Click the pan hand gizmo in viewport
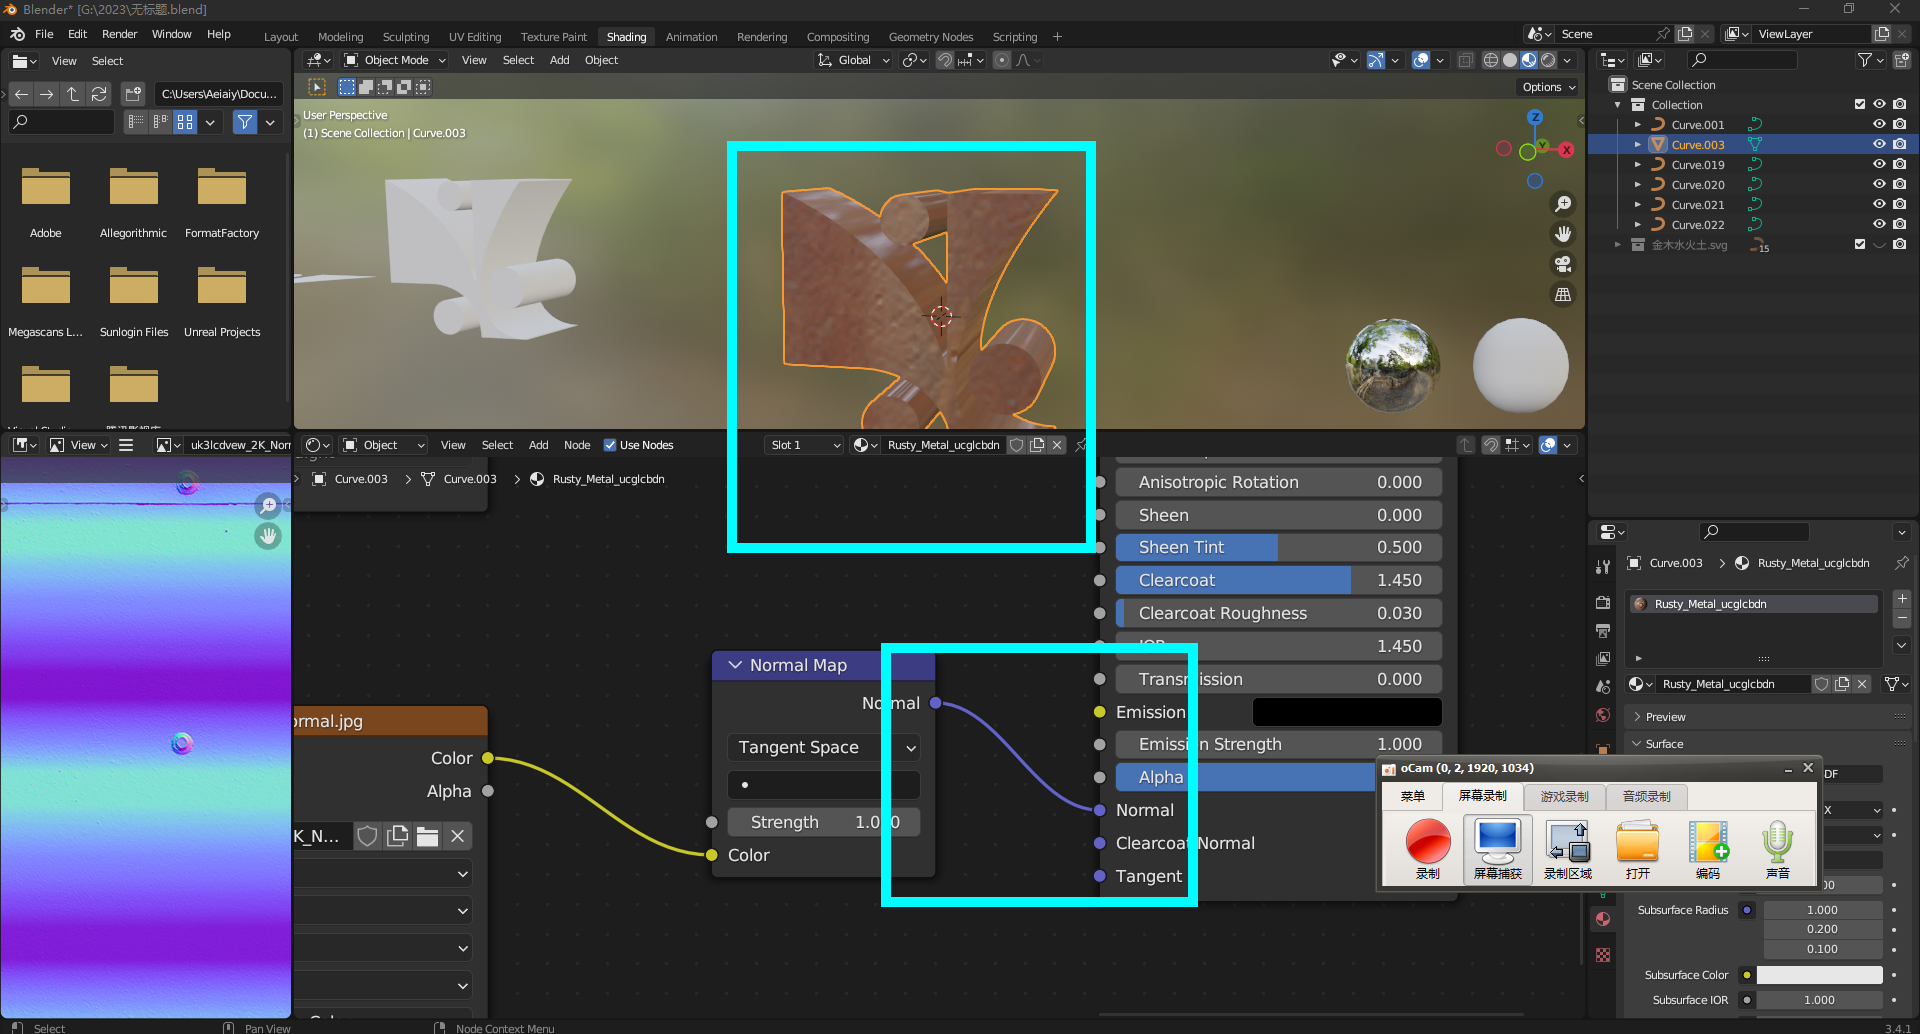 point(1562,234)
